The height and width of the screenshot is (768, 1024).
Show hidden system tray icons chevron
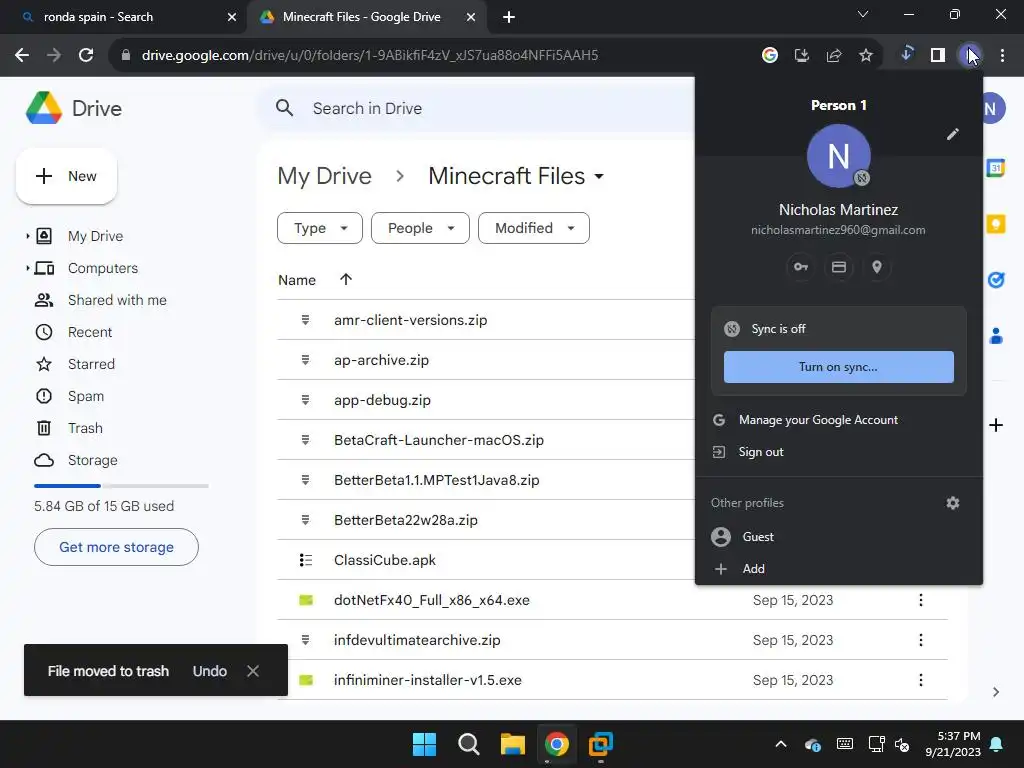click(780, 744)
